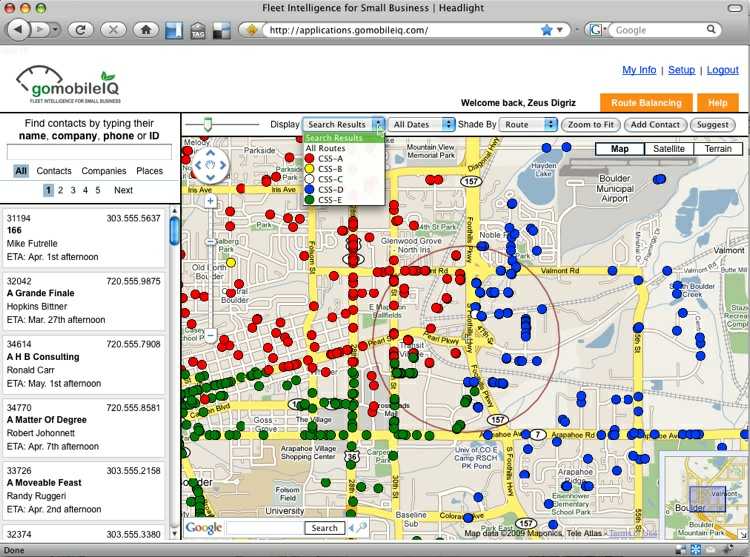Open the Setup link
This screenshot has height=557, width=750.
coord(681,70)
